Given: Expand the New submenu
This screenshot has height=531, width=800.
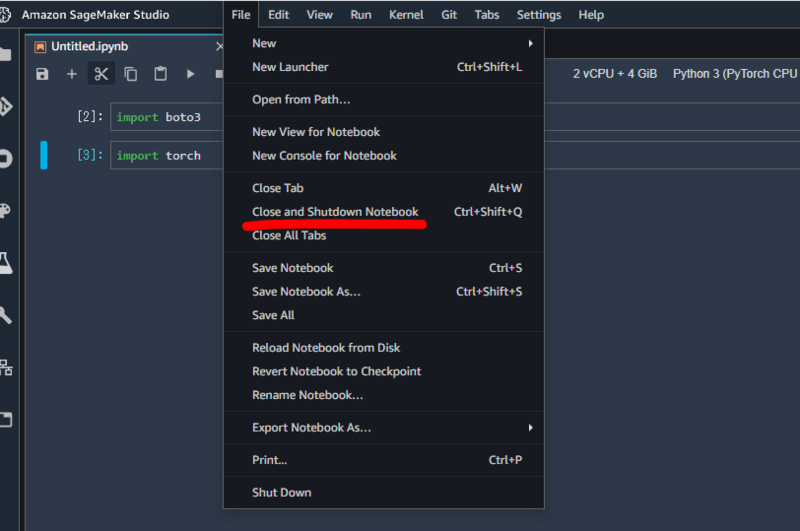Looking at the screenshot, I should [x=384, y=43].
